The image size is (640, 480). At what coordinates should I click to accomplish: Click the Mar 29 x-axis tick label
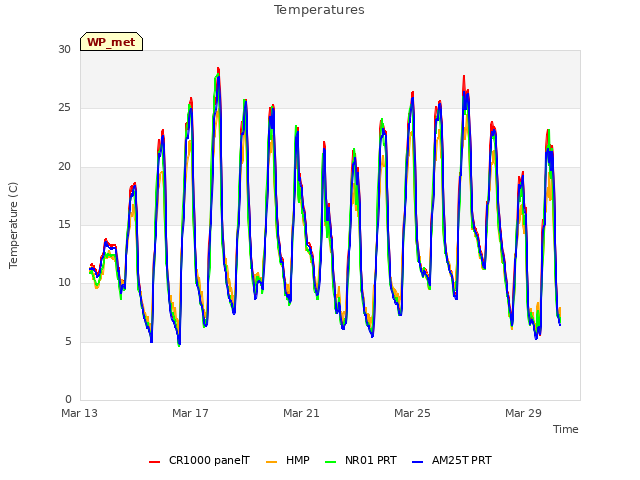click(523, 413)
